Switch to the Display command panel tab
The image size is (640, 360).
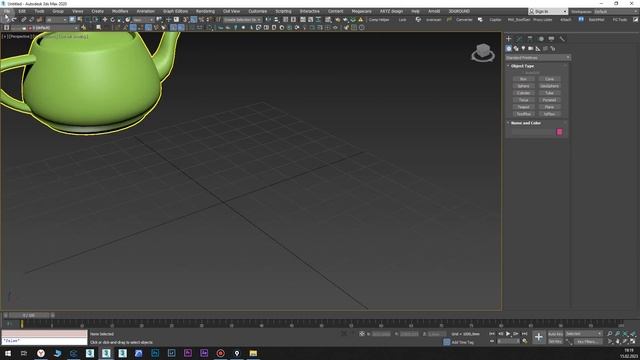coord(551,39)
